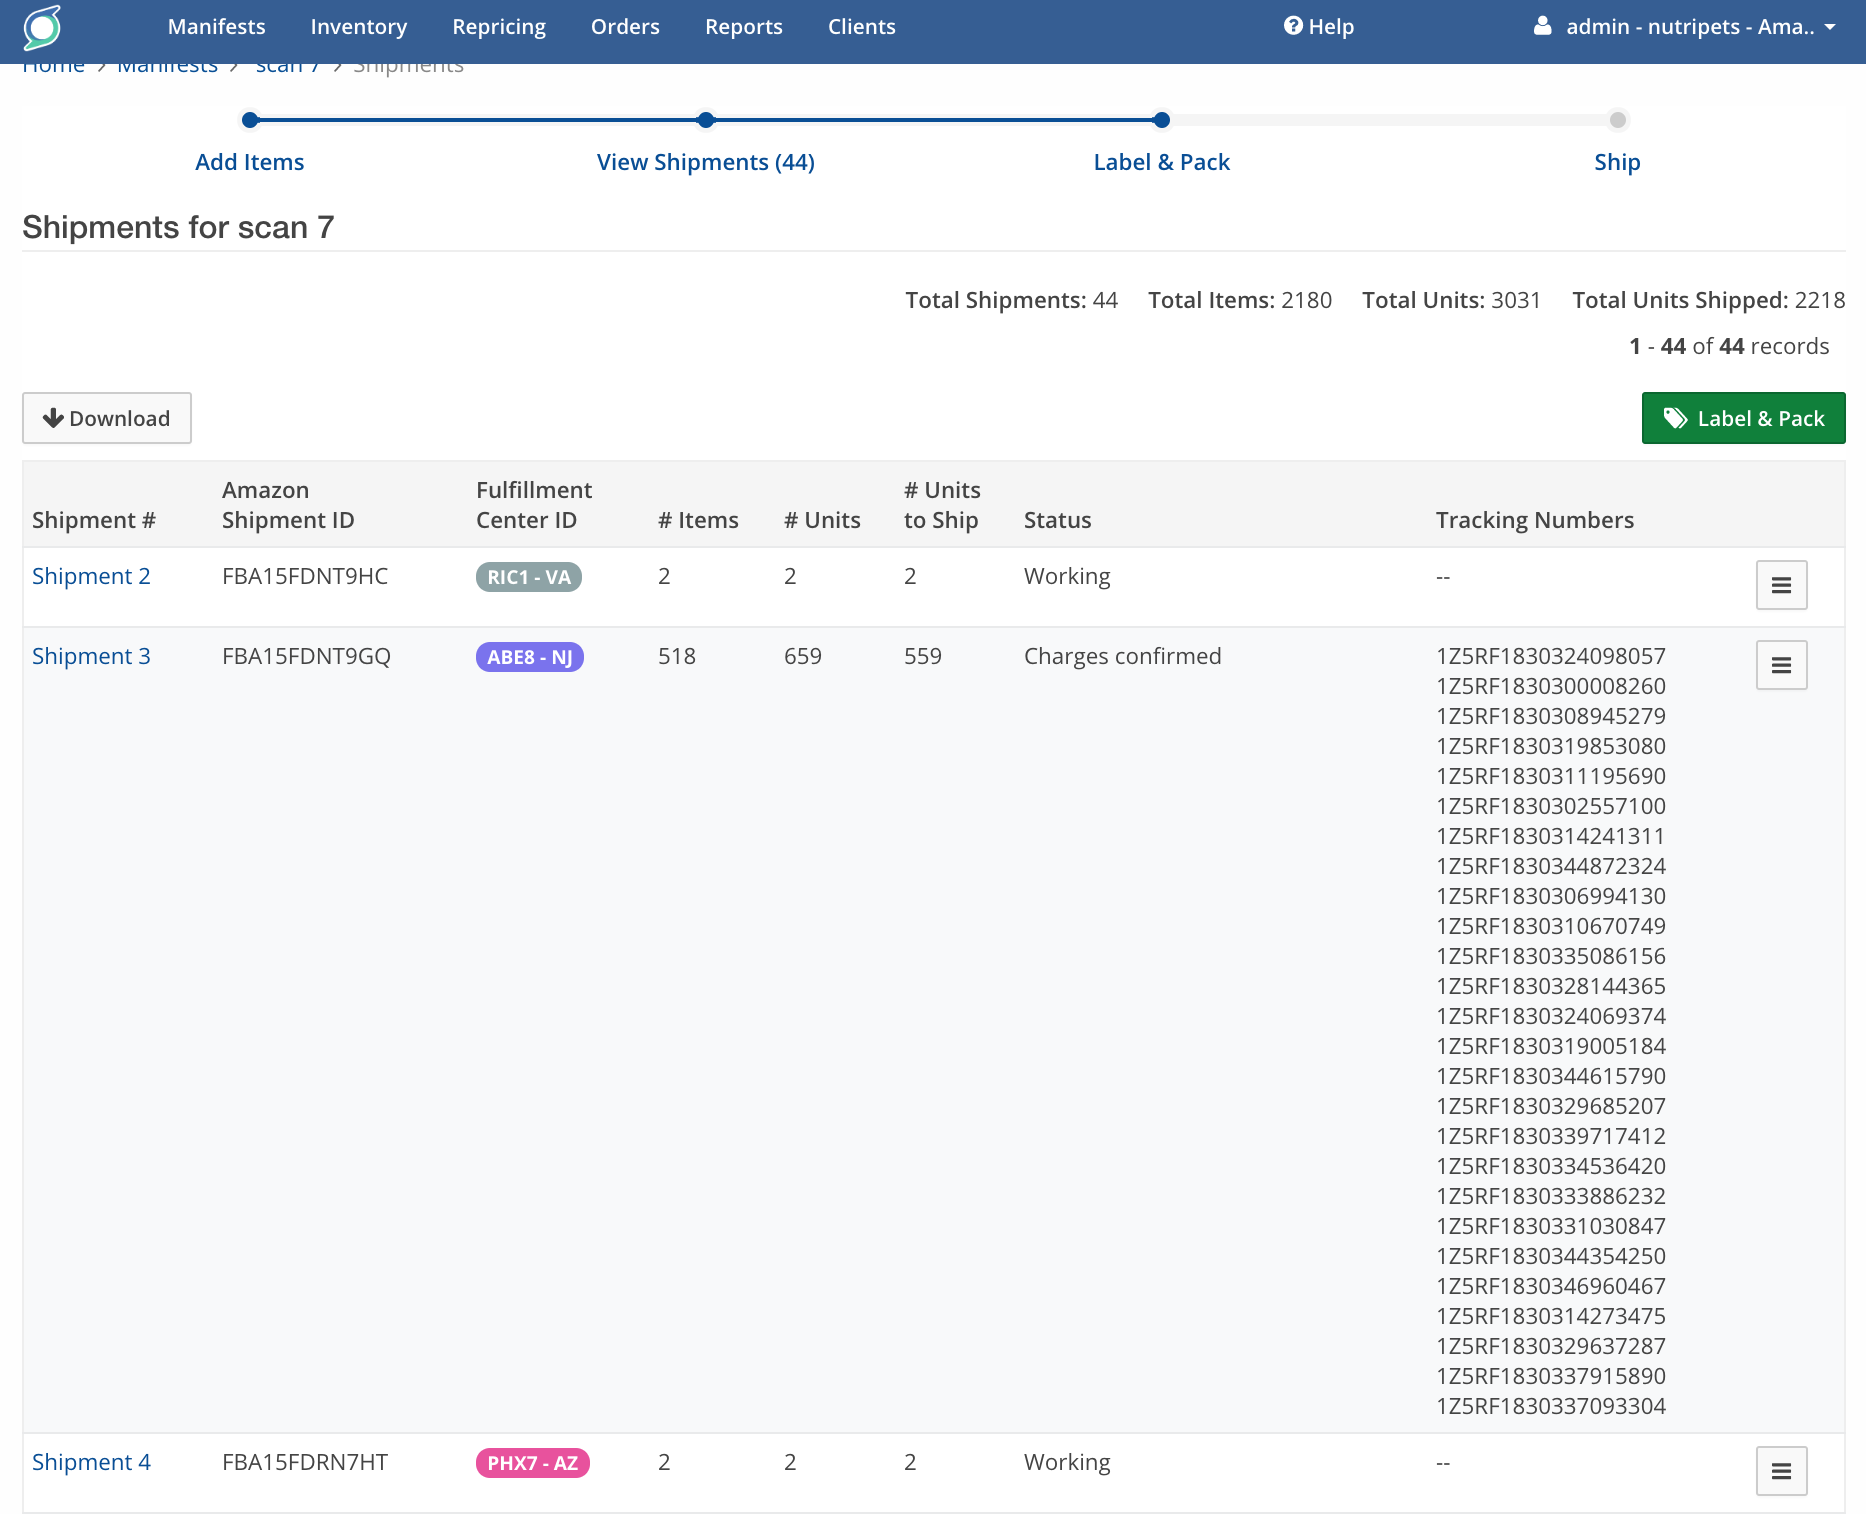
Task: Select the Add Items progress step
Action: pyautogui.click(x=250, y=162)
